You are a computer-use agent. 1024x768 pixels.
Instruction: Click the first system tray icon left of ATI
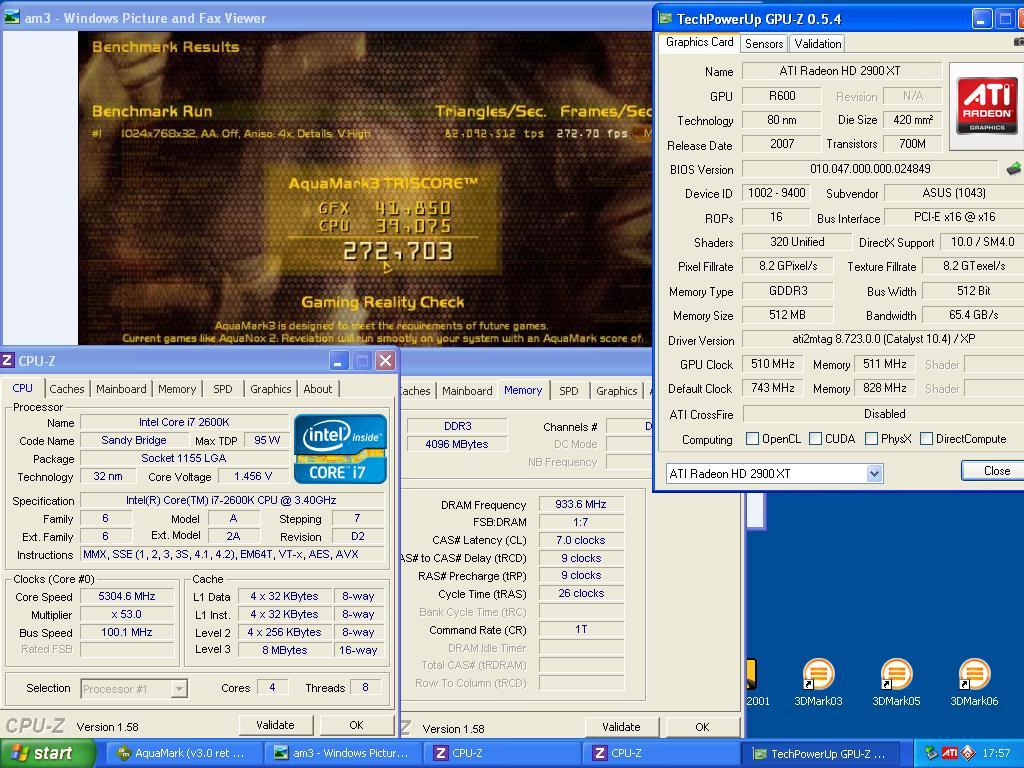[x=931, y=754]
